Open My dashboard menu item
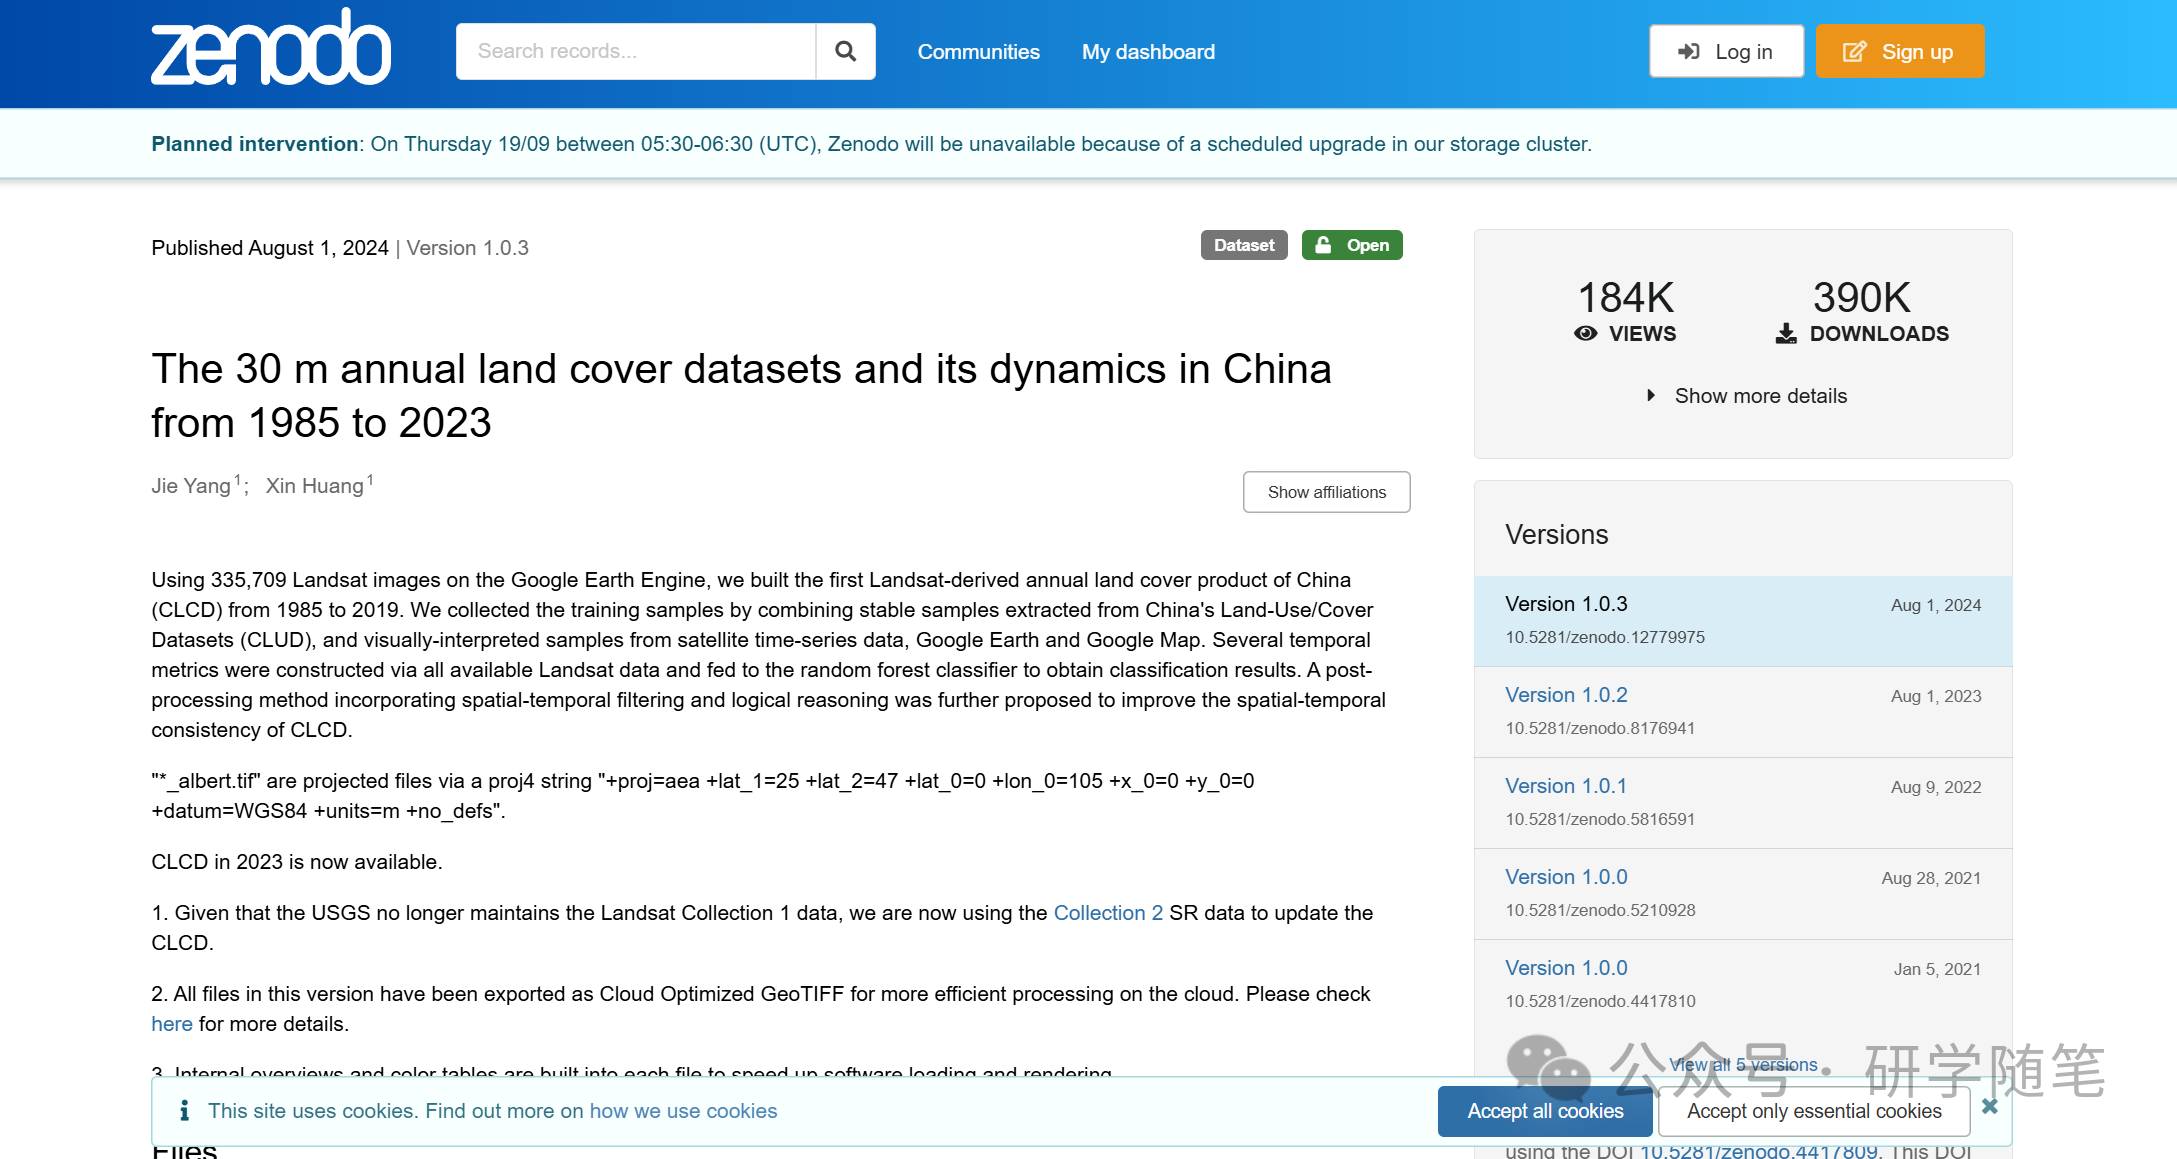Screen dimensions: 2177x1159 (x=1150, y=52)
